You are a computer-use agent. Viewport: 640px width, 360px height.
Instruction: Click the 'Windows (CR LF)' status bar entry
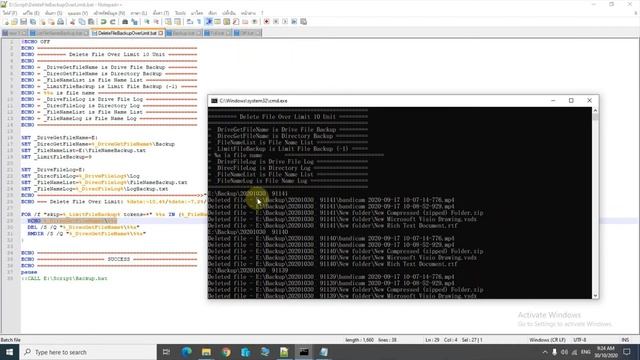pos(547,340)
